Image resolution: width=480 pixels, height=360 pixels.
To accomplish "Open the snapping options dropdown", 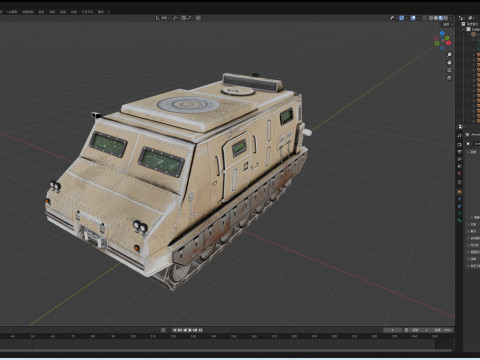I will (x=189, y=18).
